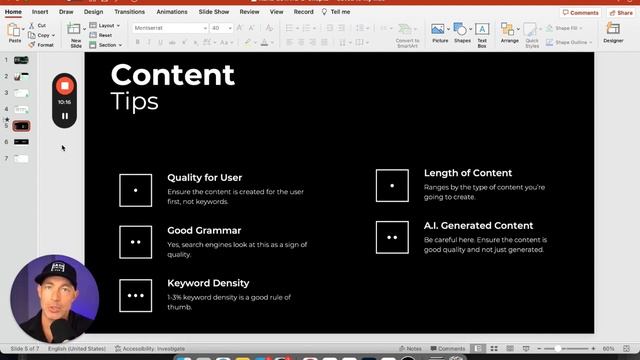This screenshot has width=640, height=360.
Task: Open the Record tab
Action: 304,12
